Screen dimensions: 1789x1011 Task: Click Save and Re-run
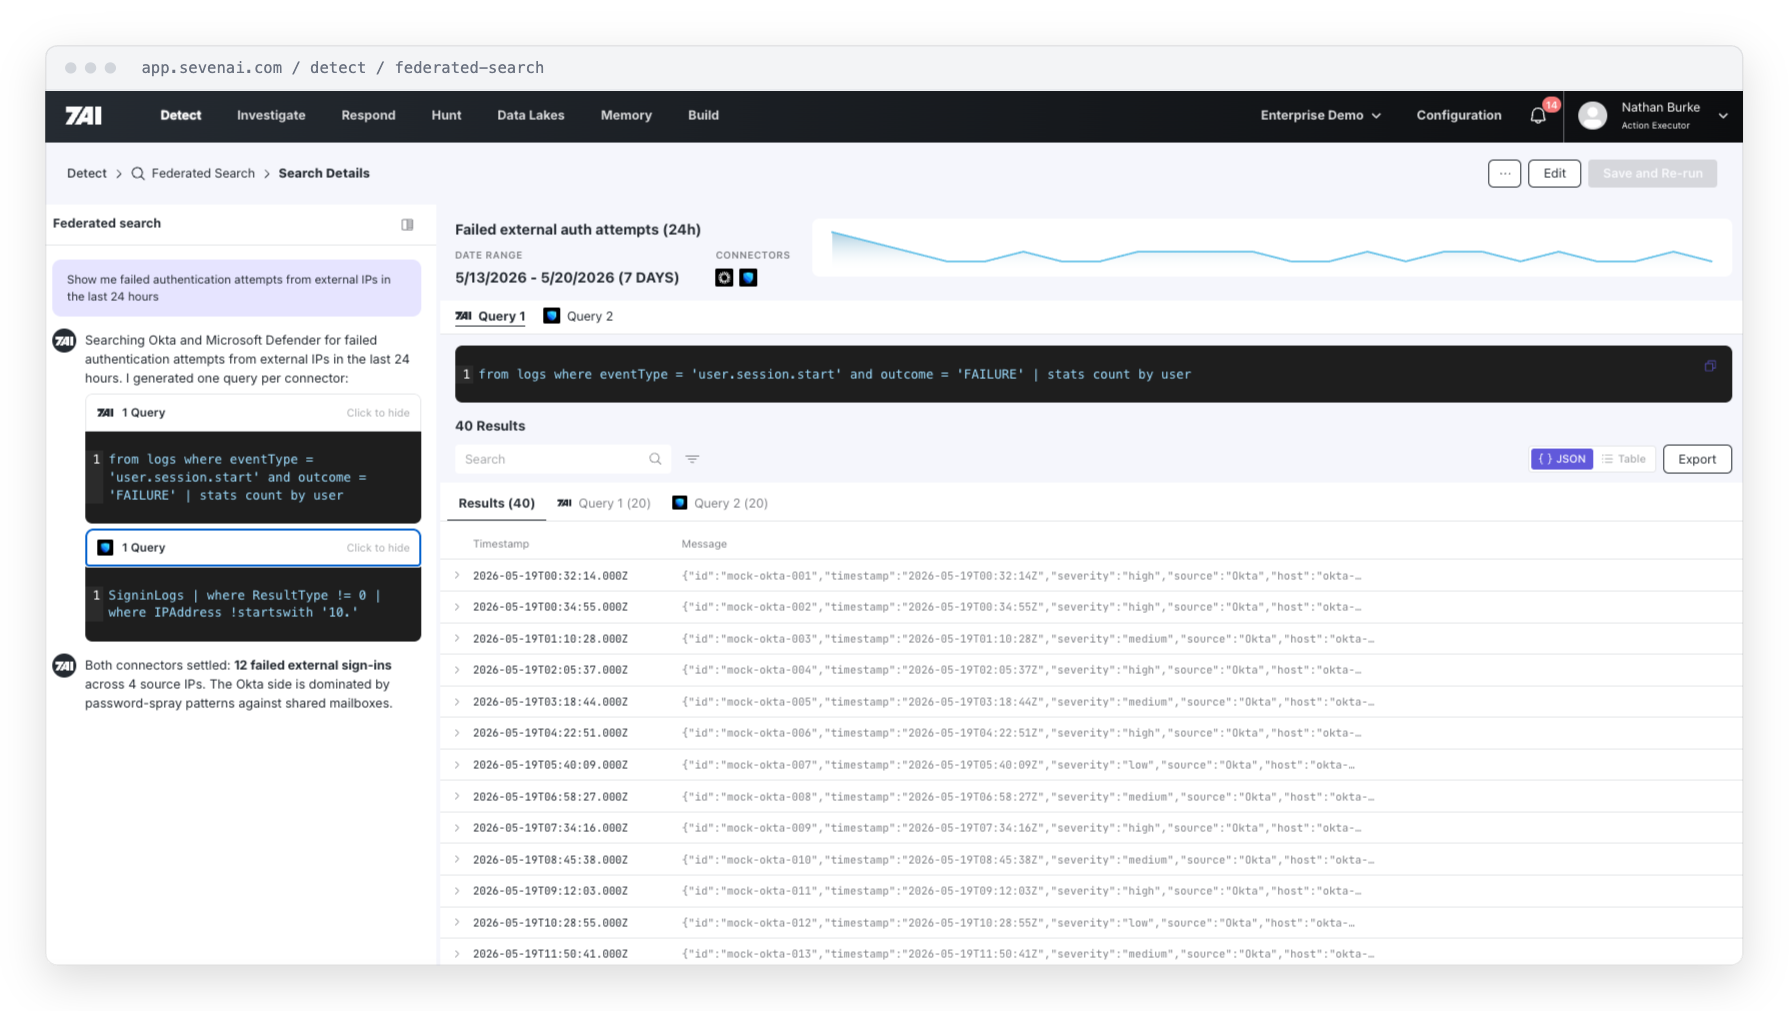pos(1652,174)
